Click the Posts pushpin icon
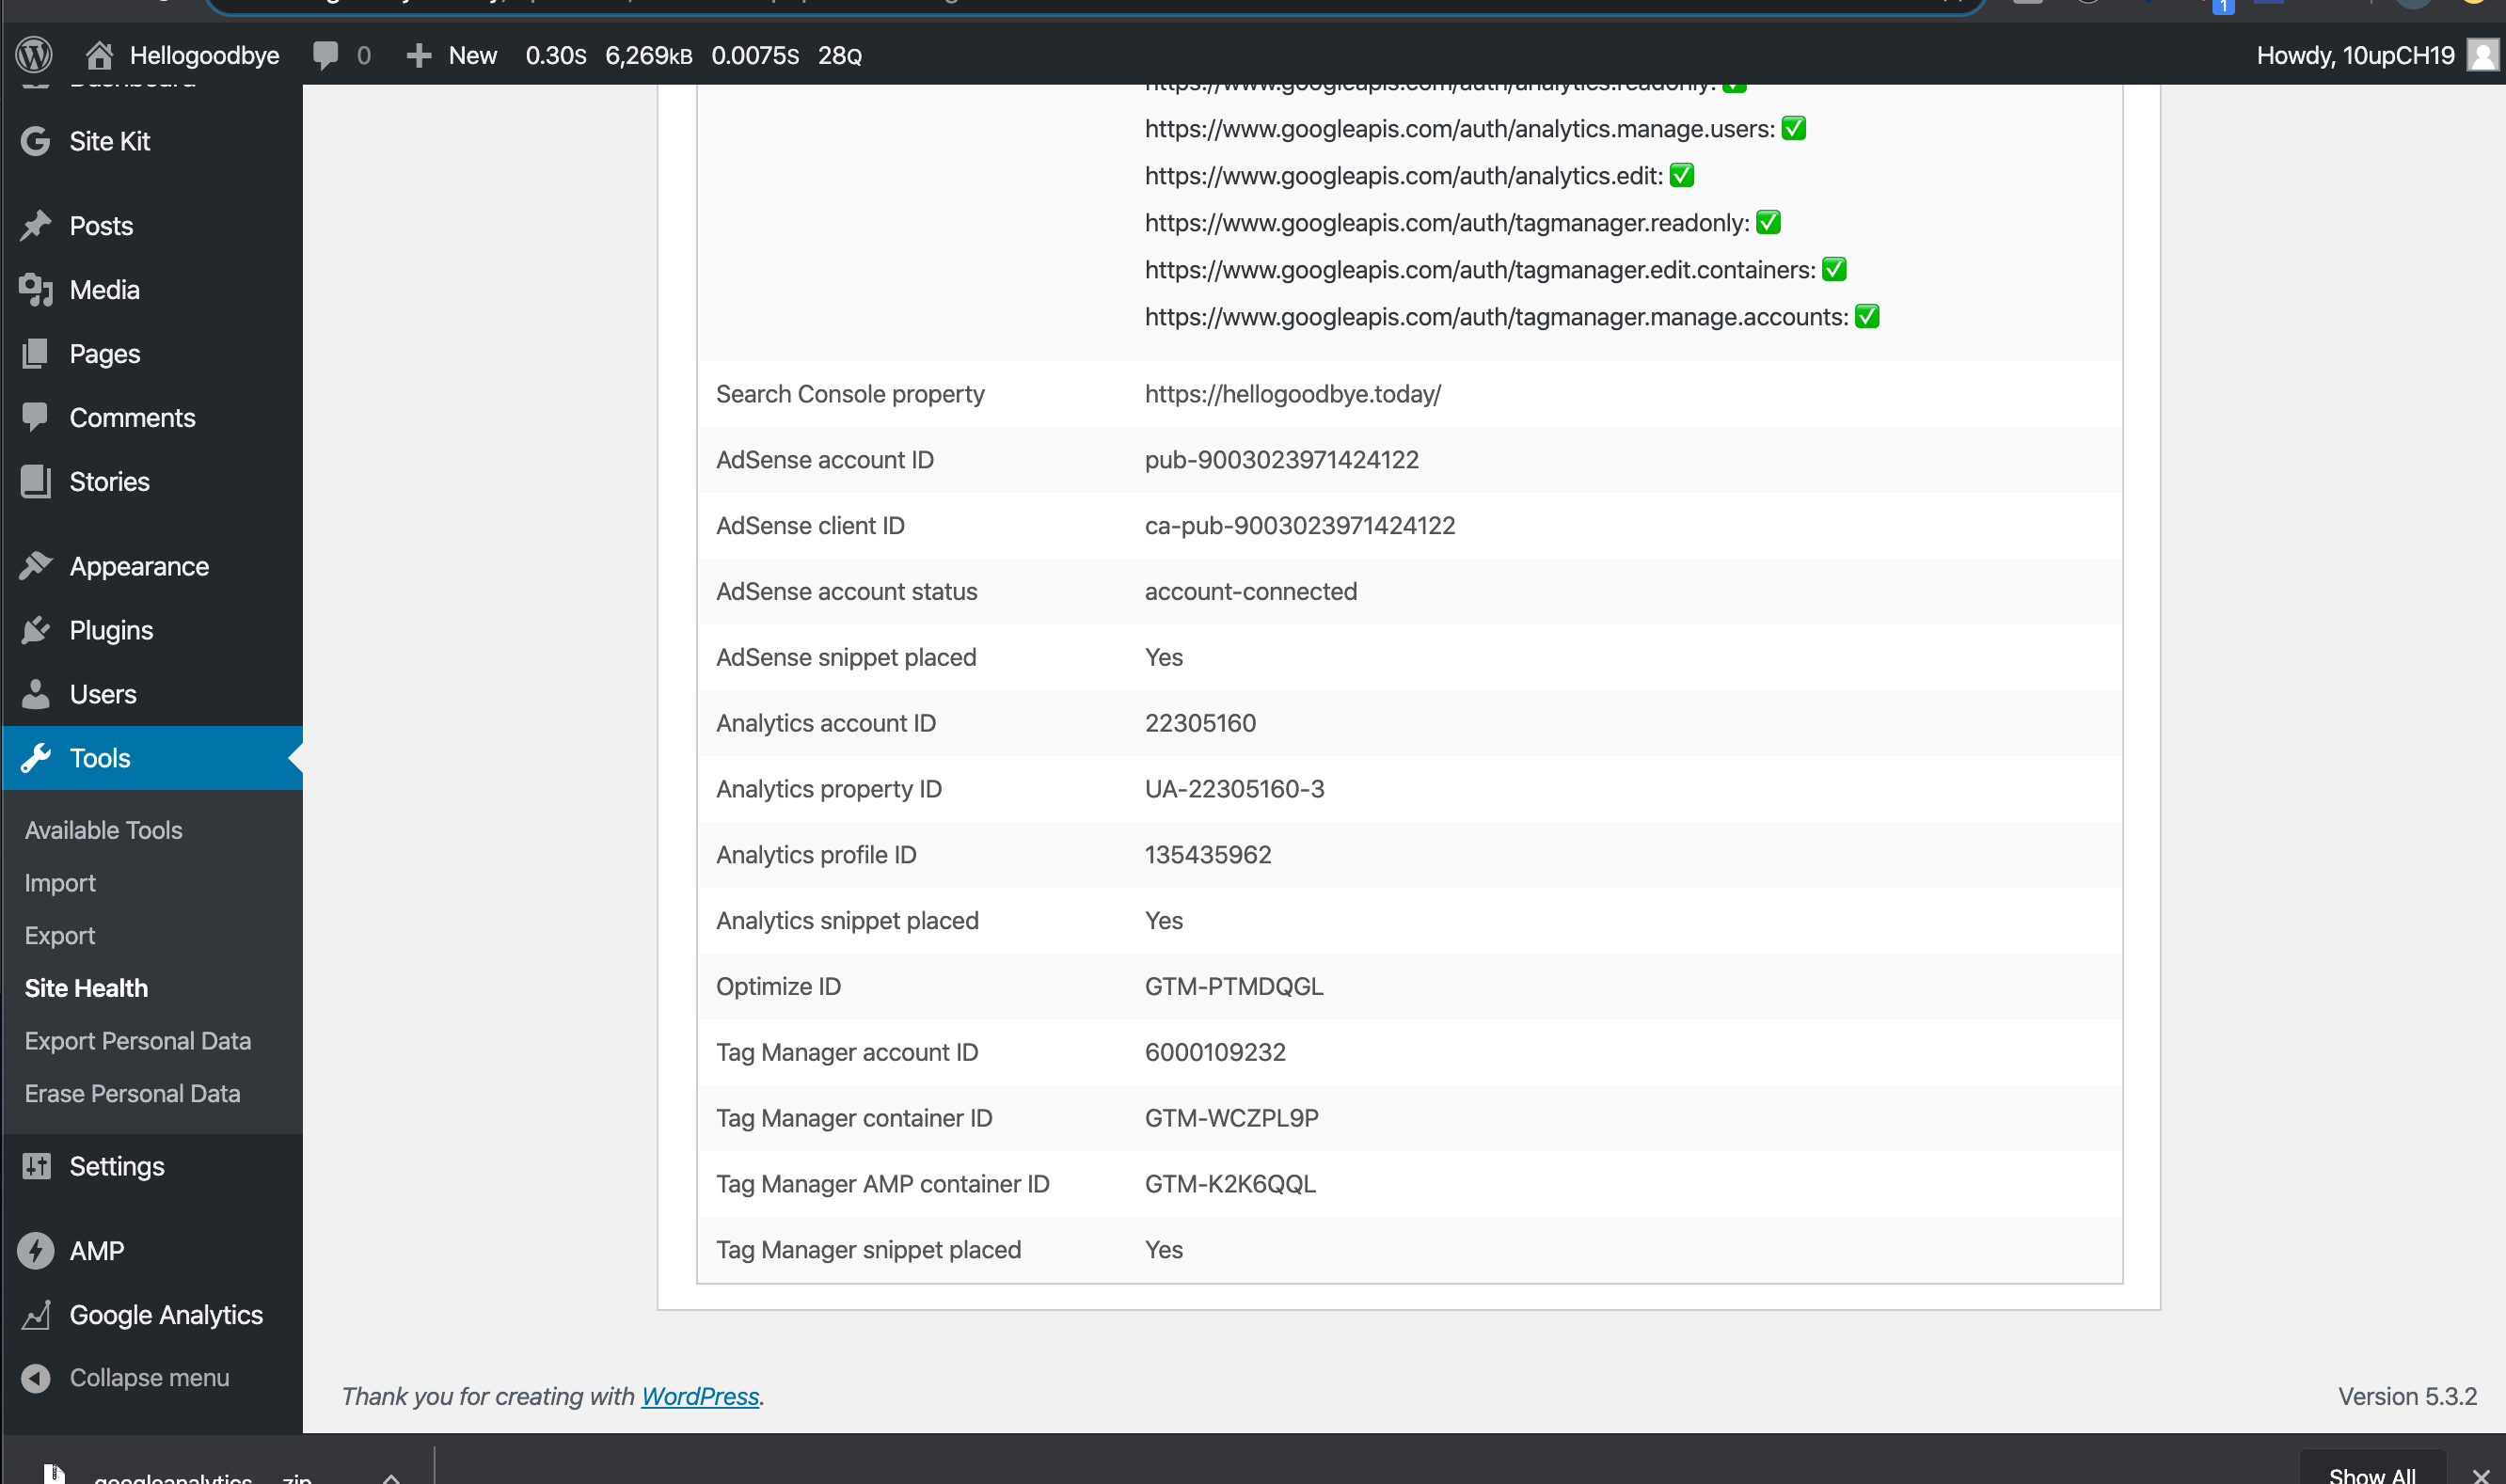This screenshot has width=2506, height=1484. [x=36, y=226]
